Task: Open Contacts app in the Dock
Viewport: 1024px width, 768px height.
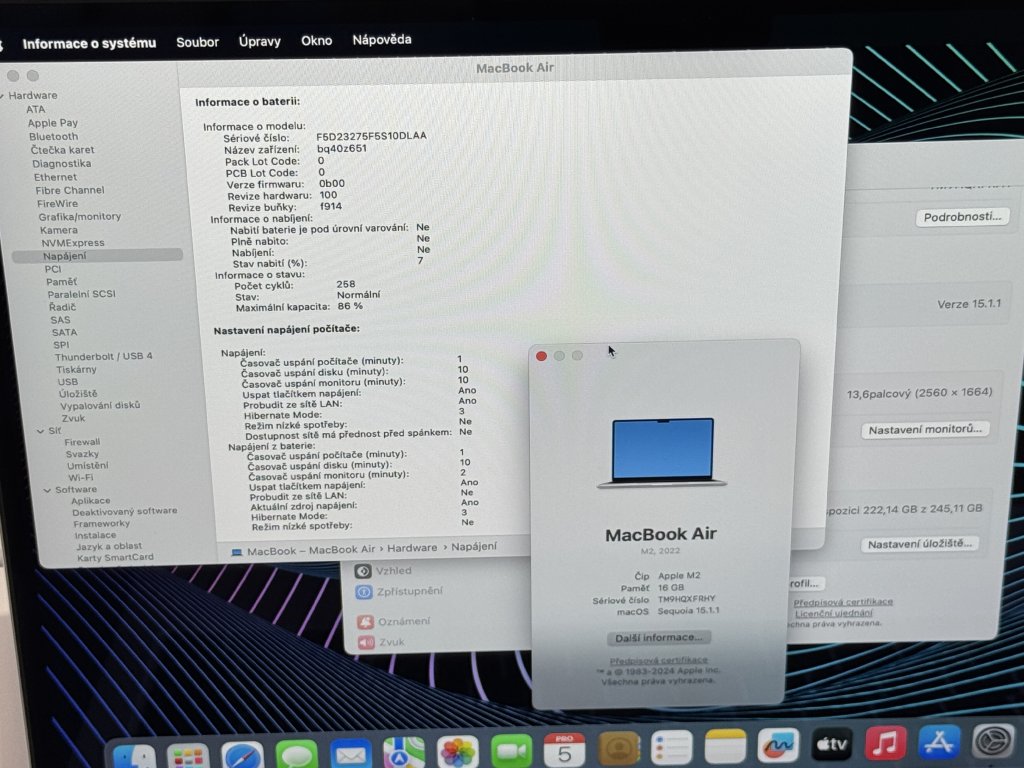Action: pos(618,748)
